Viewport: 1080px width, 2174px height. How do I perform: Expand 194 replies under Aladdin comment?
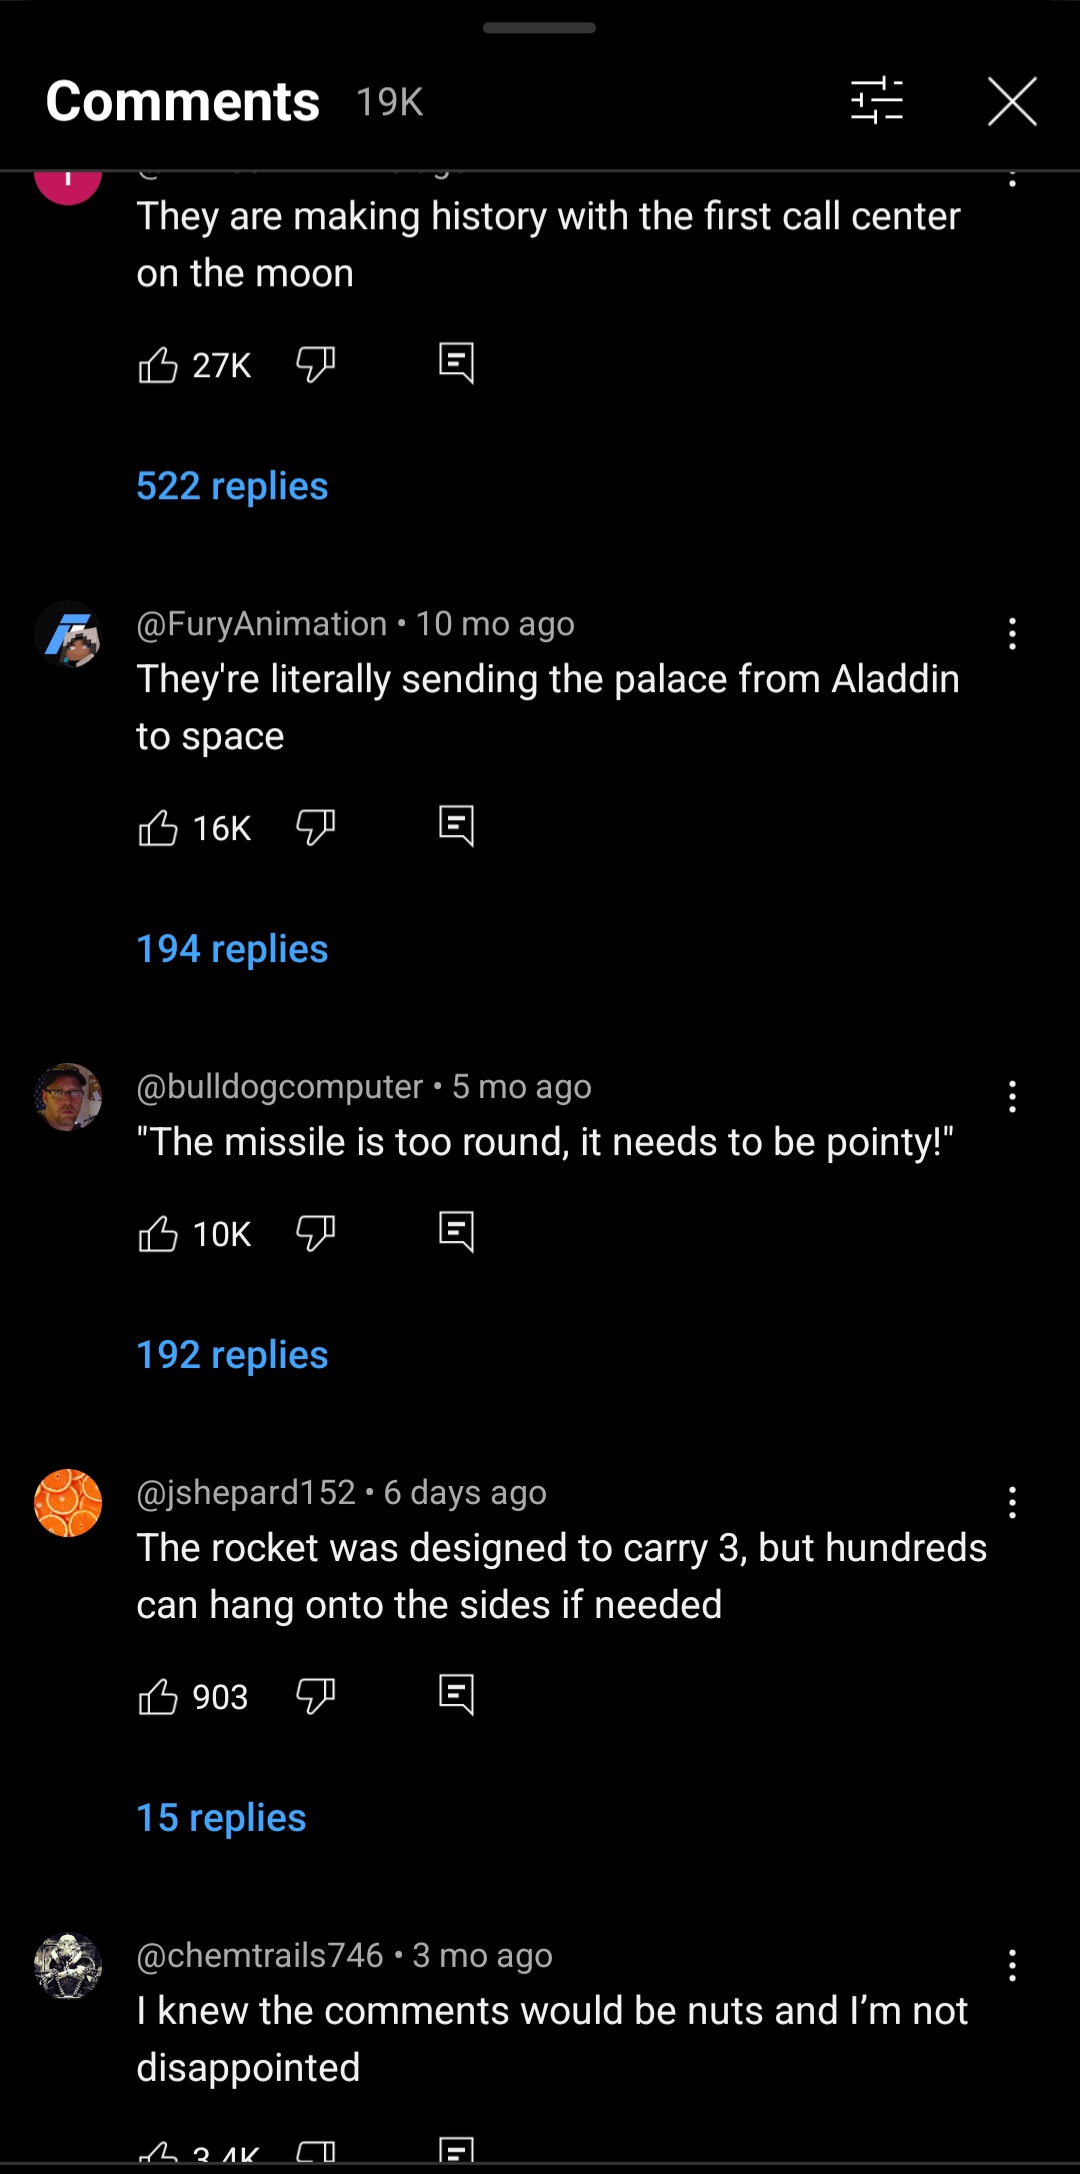(231, 949)
